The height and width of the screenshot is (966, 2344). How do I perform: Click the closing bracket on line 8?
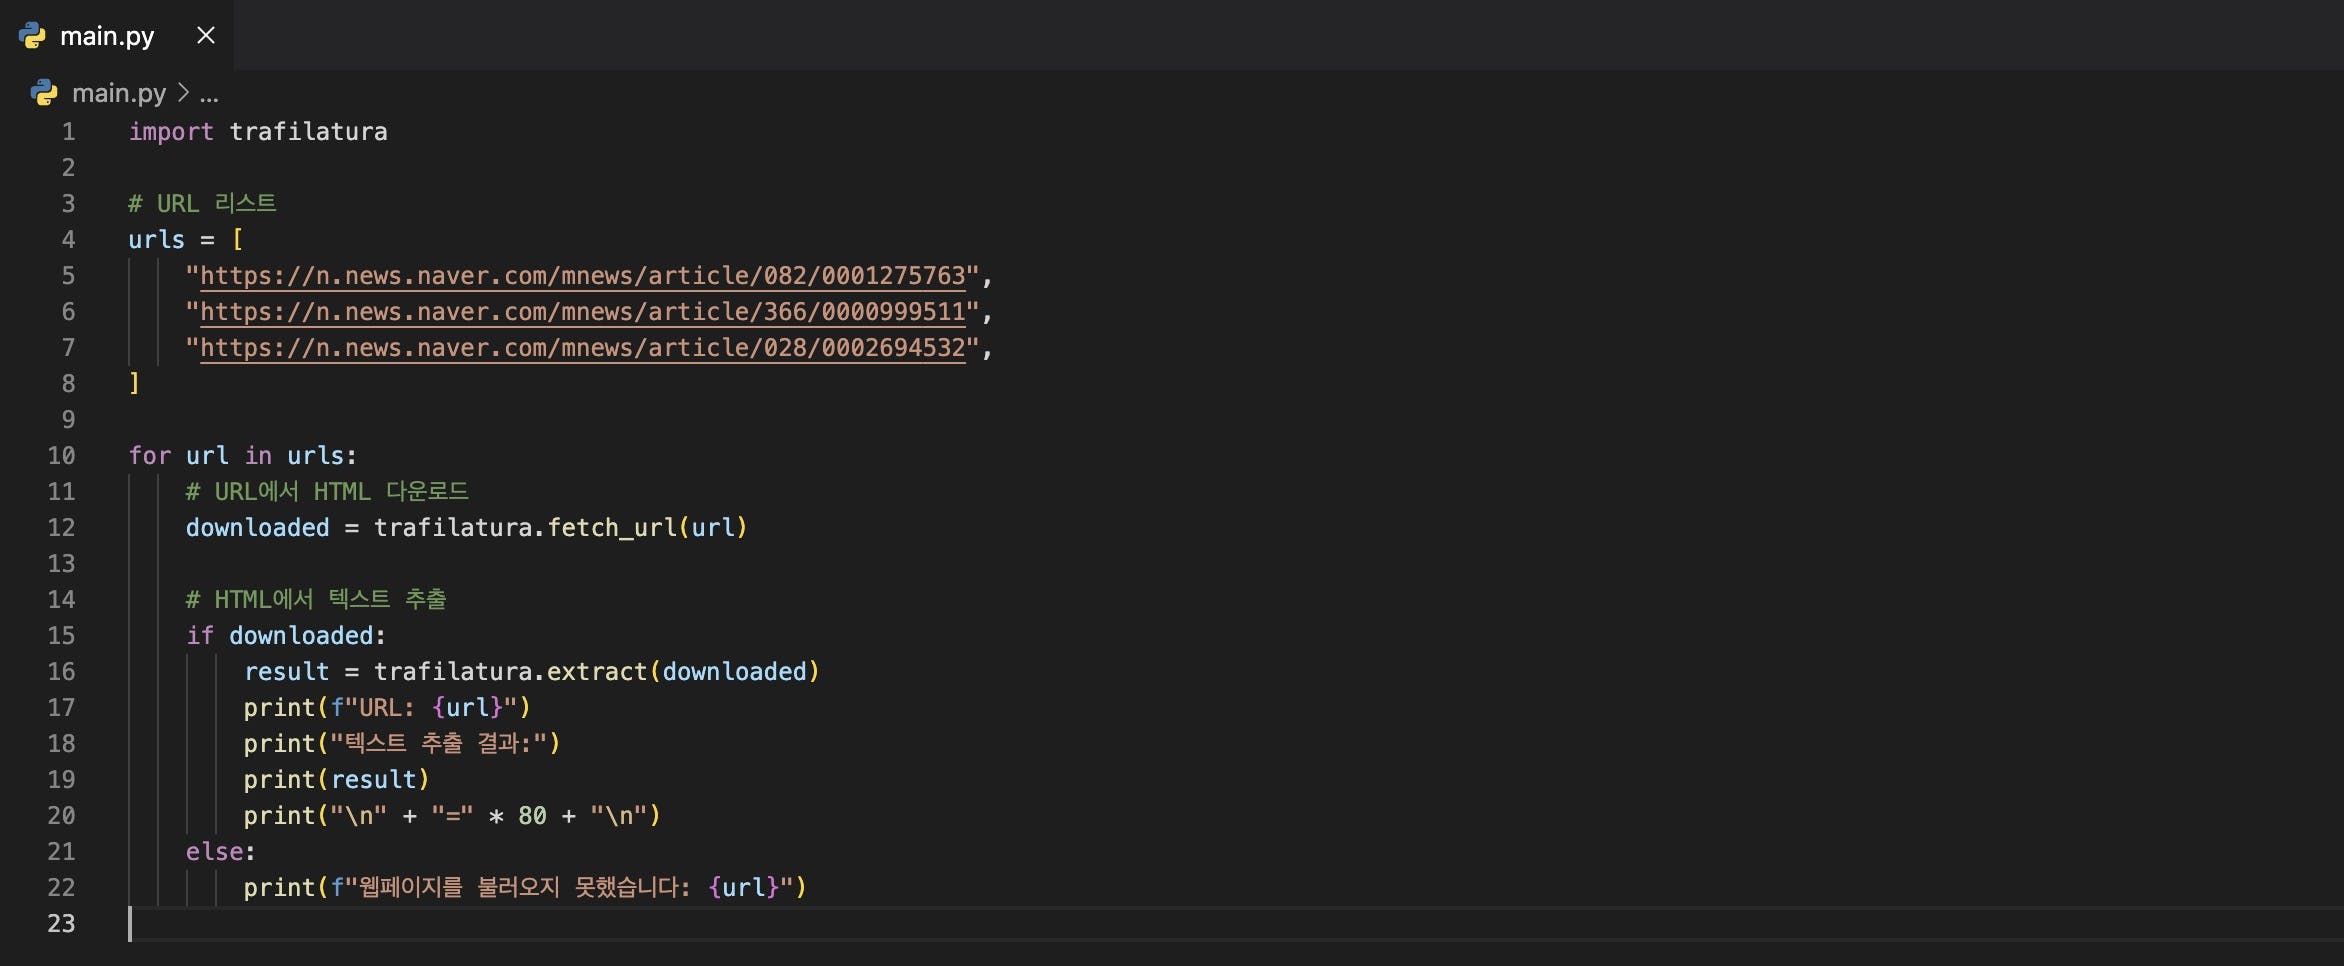point(135,384)
